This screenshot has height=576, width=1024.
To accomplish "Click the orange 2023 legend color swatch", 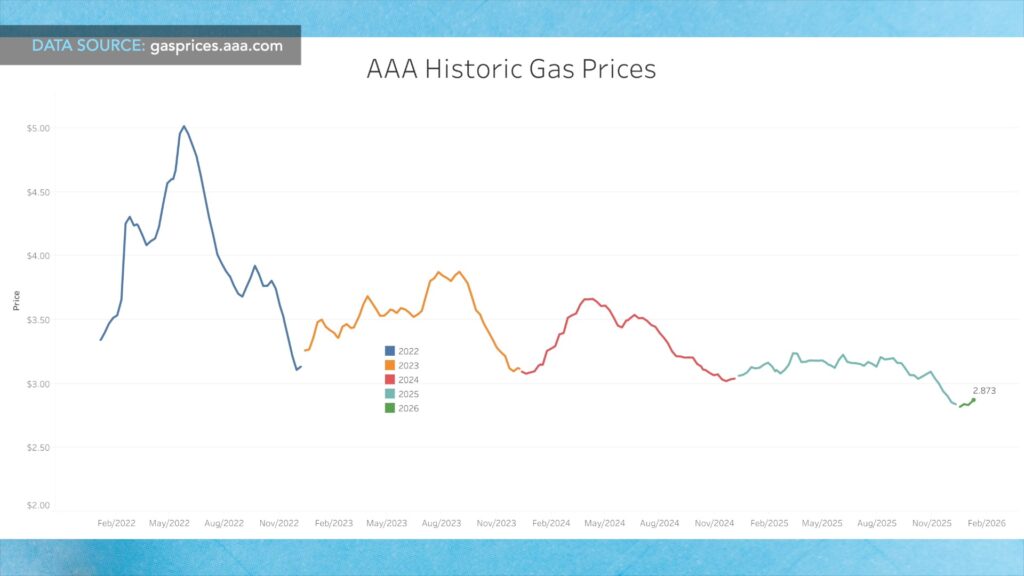I will (389, 365).
